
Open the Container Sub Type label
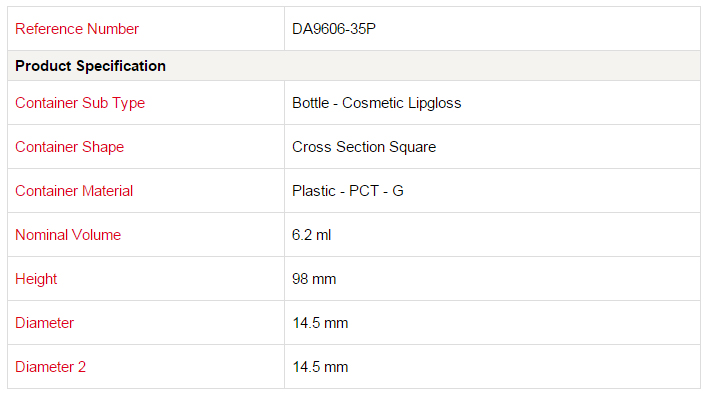click(80, 103)
